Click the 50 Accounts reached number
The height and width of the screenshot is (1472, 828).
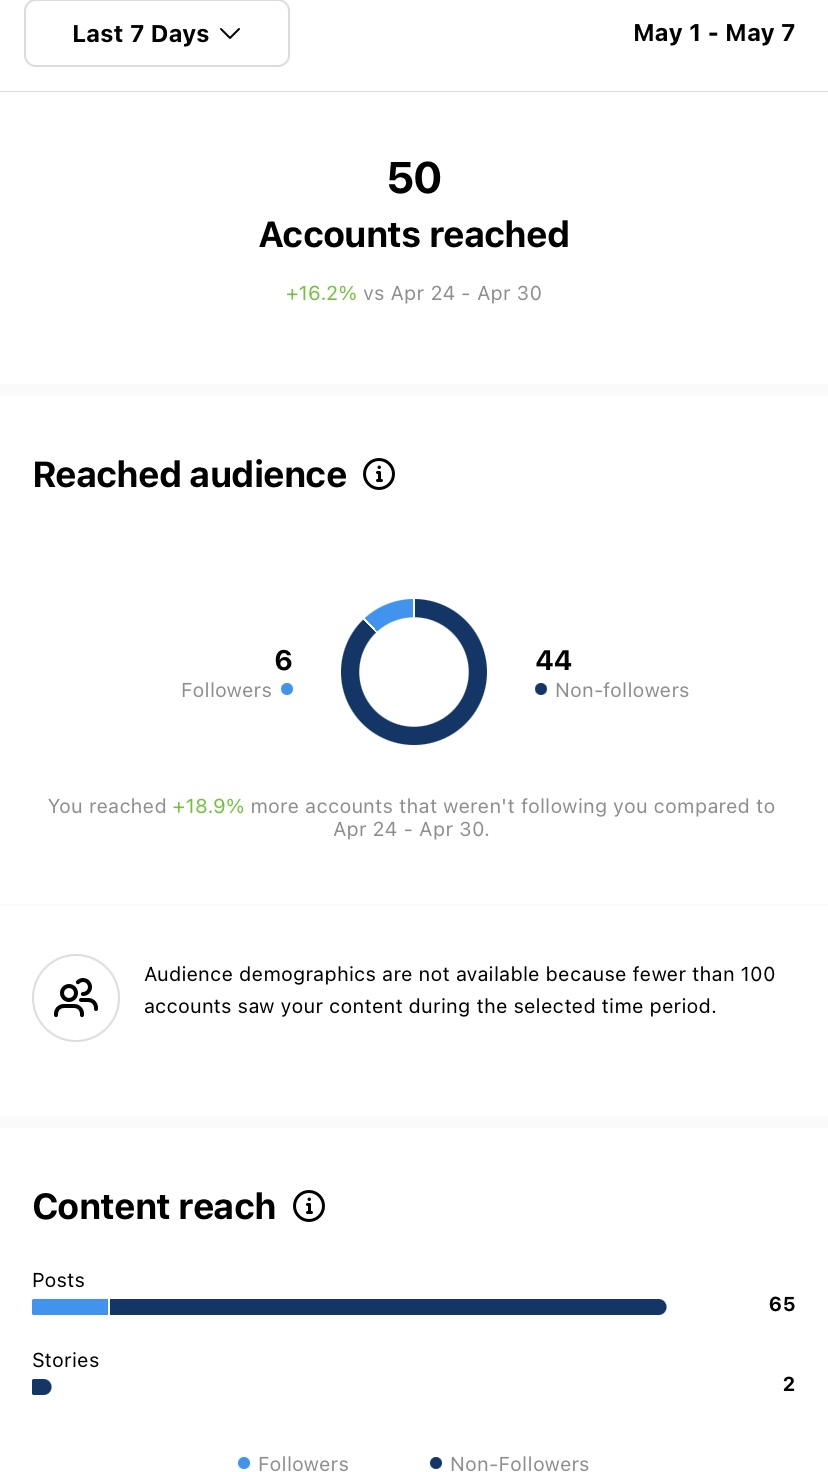(x=414, y=178)
